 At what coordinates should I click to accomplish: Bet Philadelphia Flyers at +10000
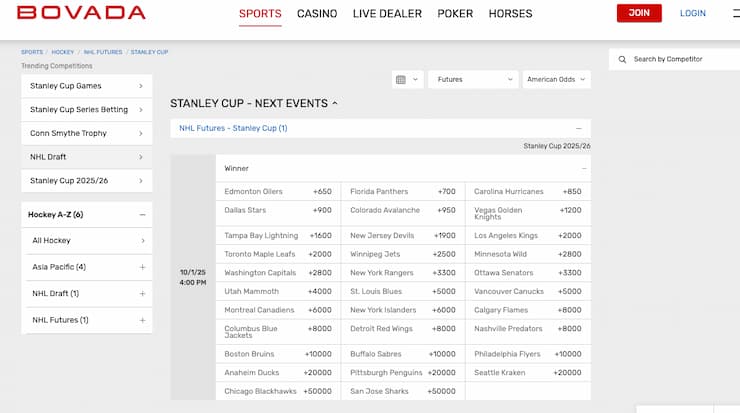click(528, 354)
